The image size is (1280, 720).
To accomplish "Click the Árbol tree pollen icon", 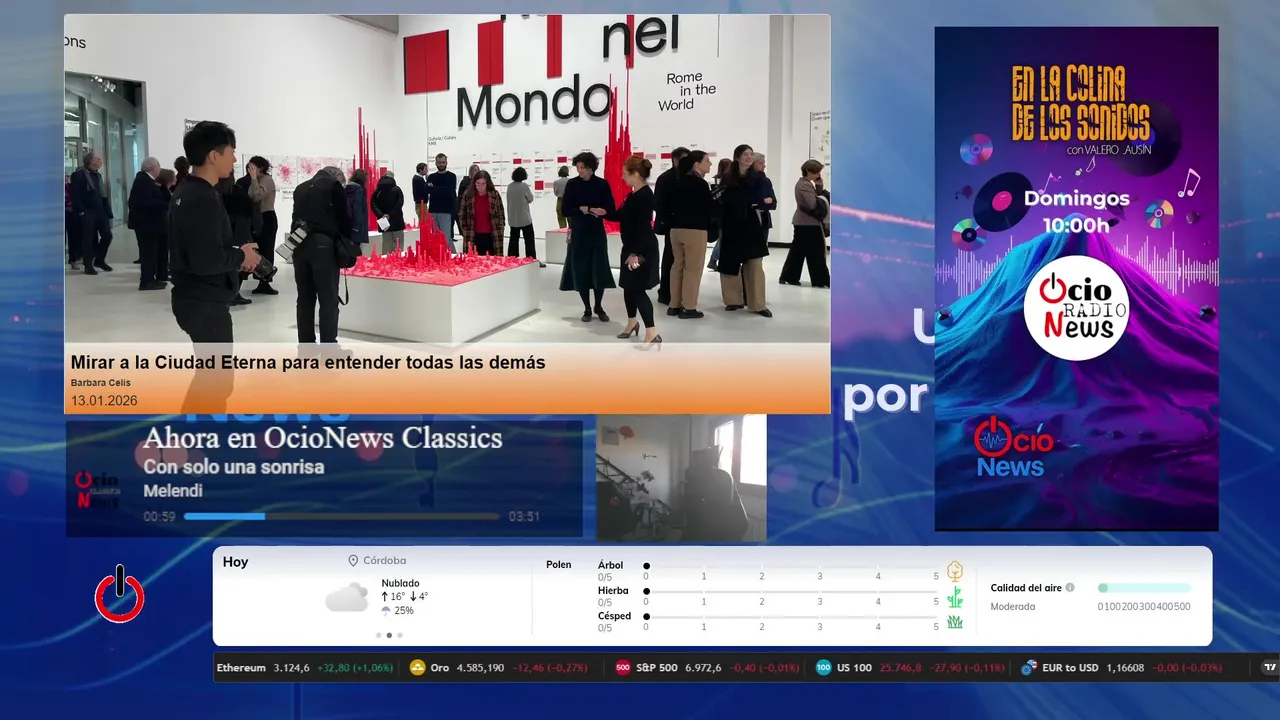I will 955,571.
